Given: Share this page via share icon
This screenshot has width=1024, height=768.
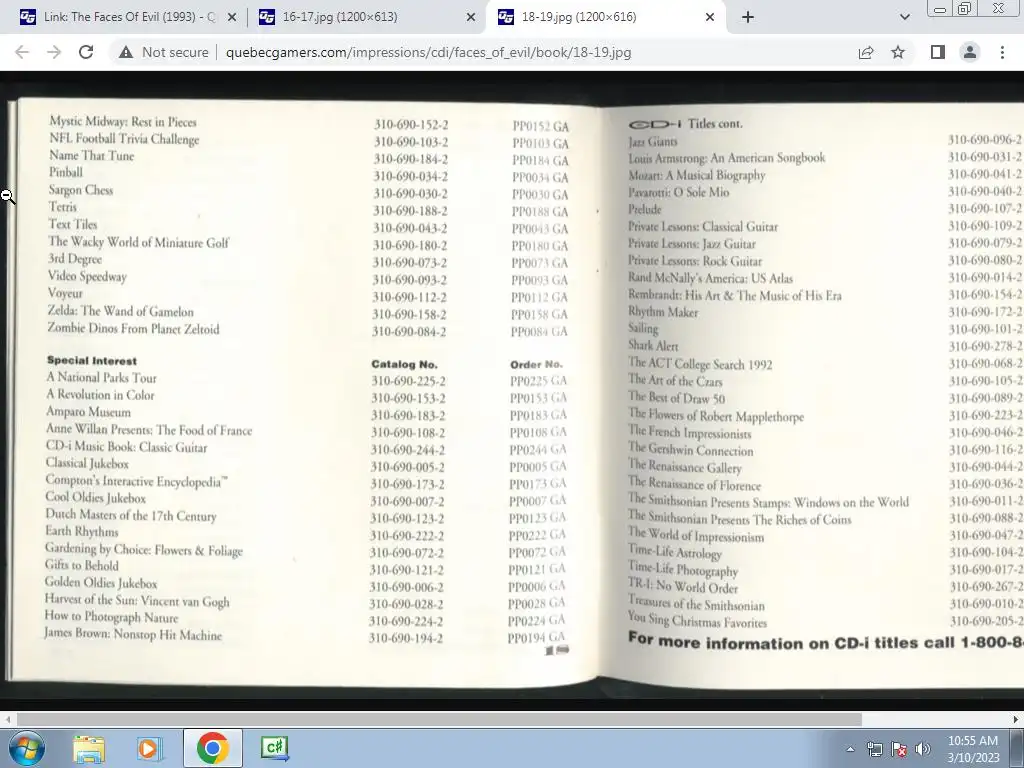Looking at the screenshot, I should pos(866,52).
